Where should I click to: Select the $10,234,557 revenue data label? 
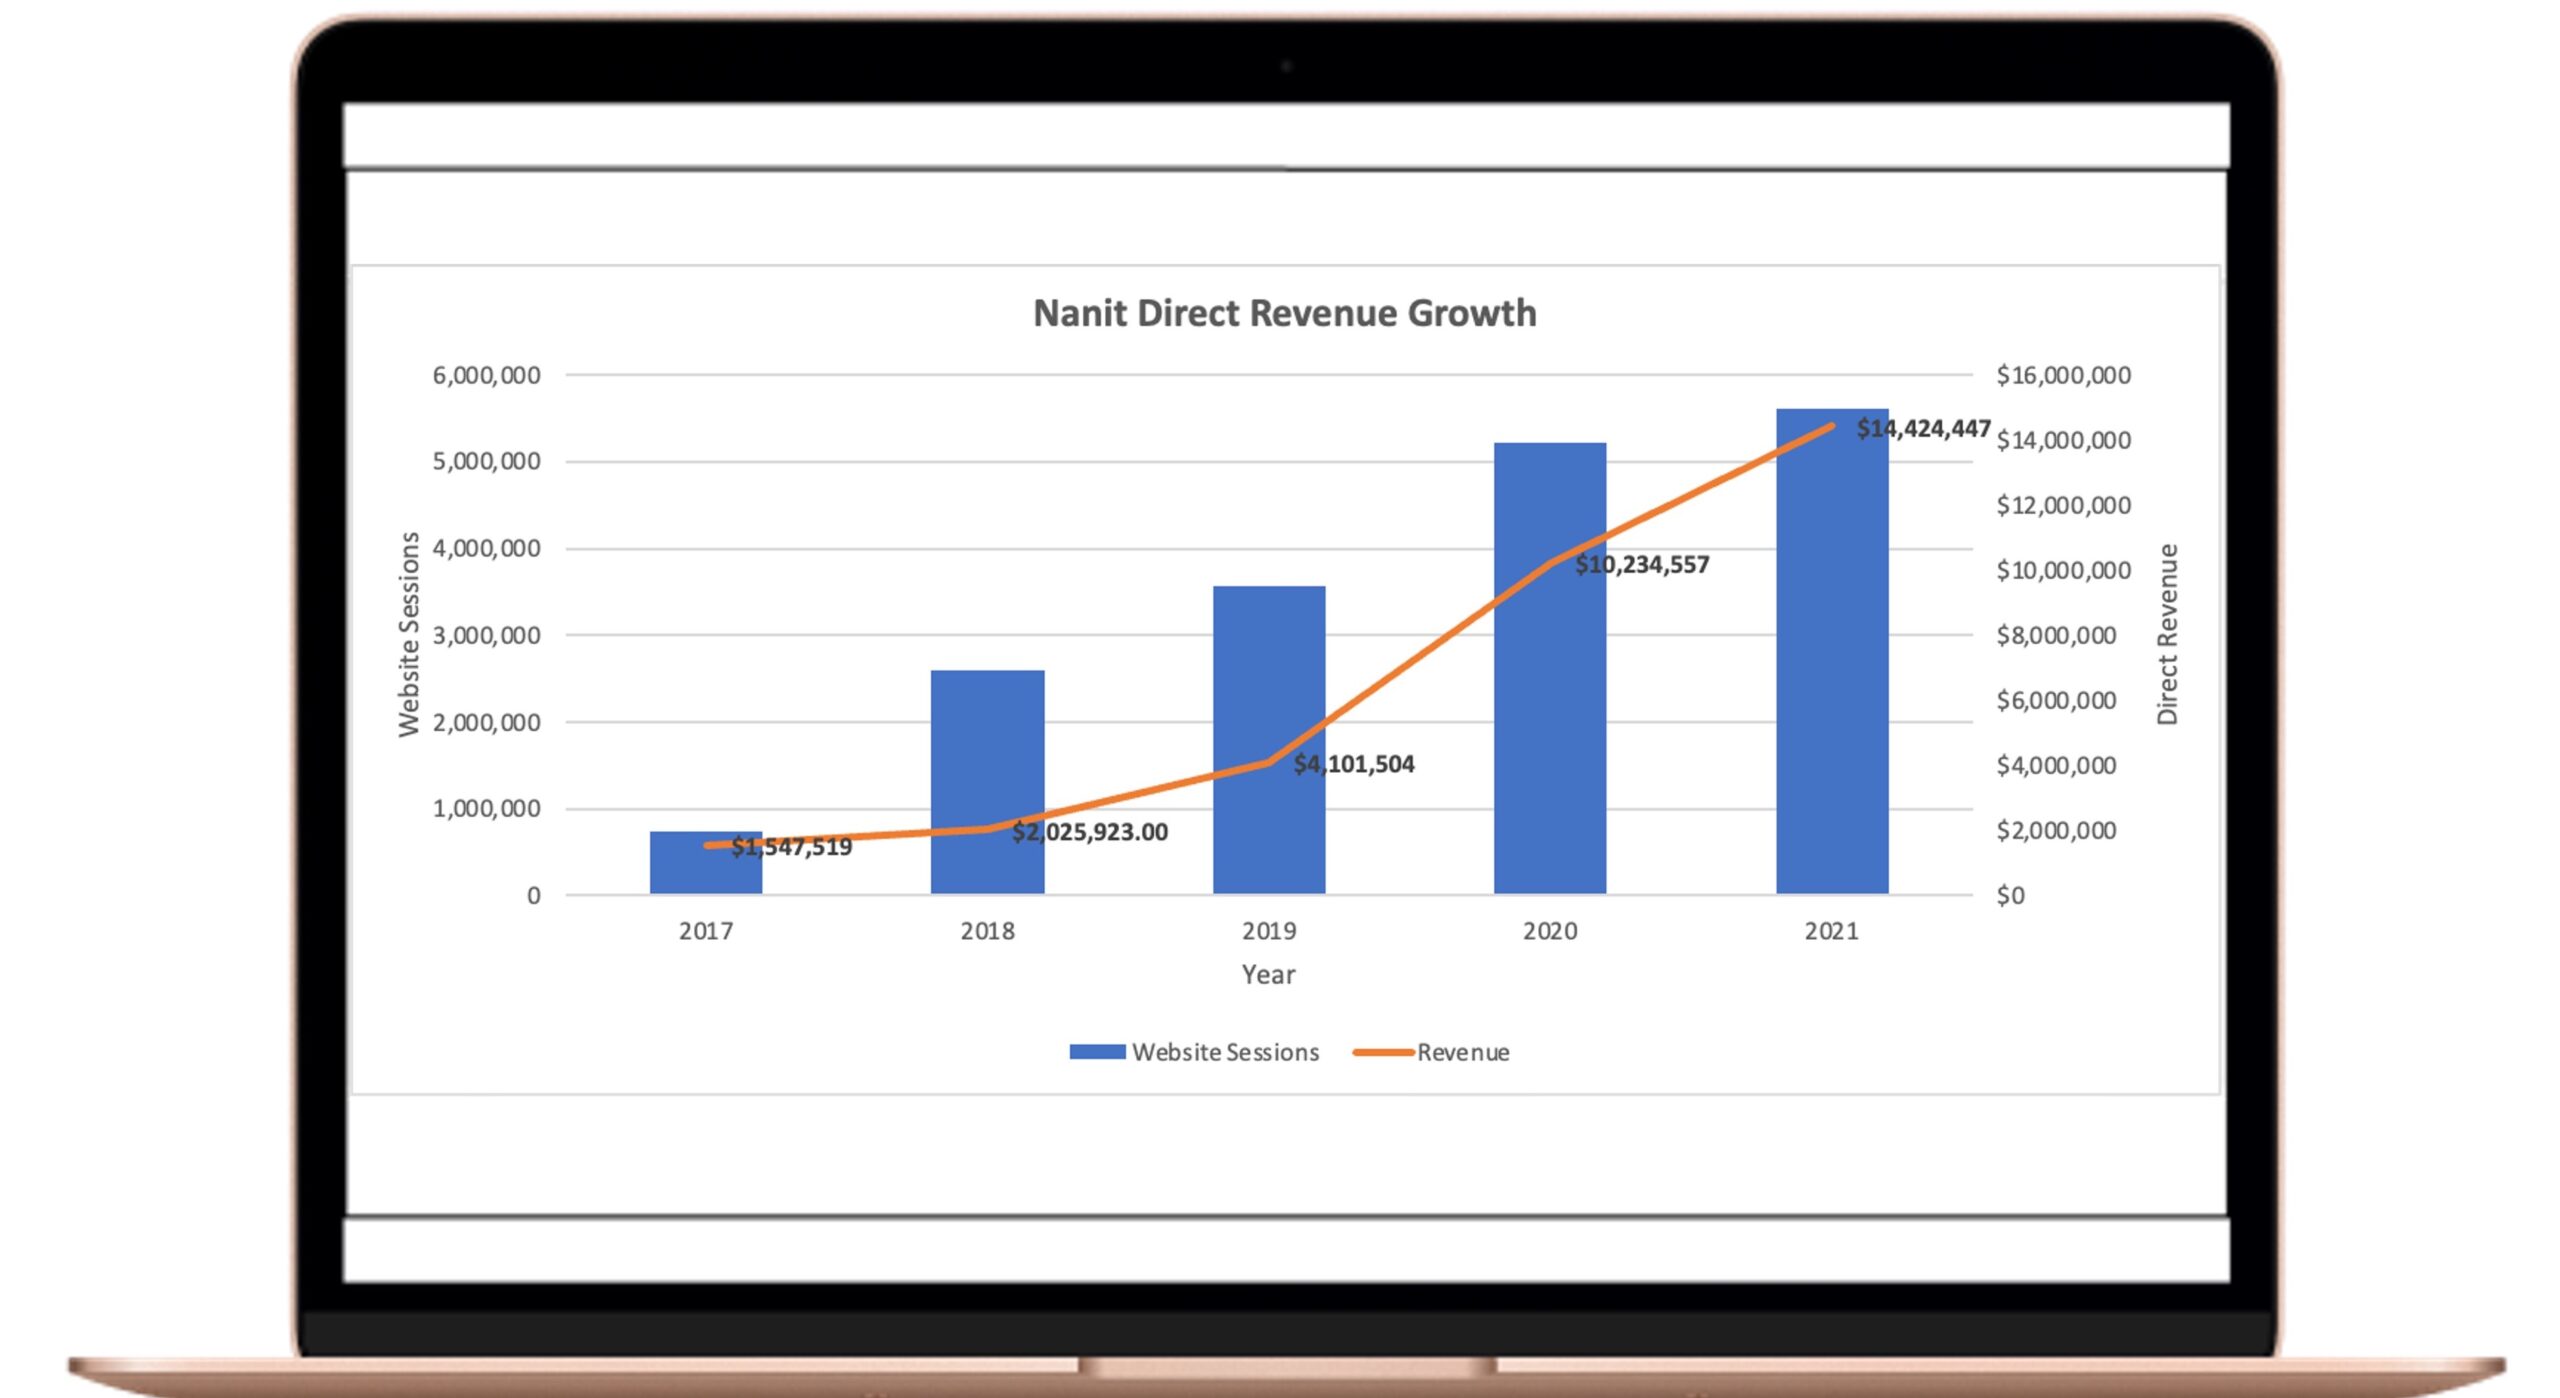(x=1642, y=565)
